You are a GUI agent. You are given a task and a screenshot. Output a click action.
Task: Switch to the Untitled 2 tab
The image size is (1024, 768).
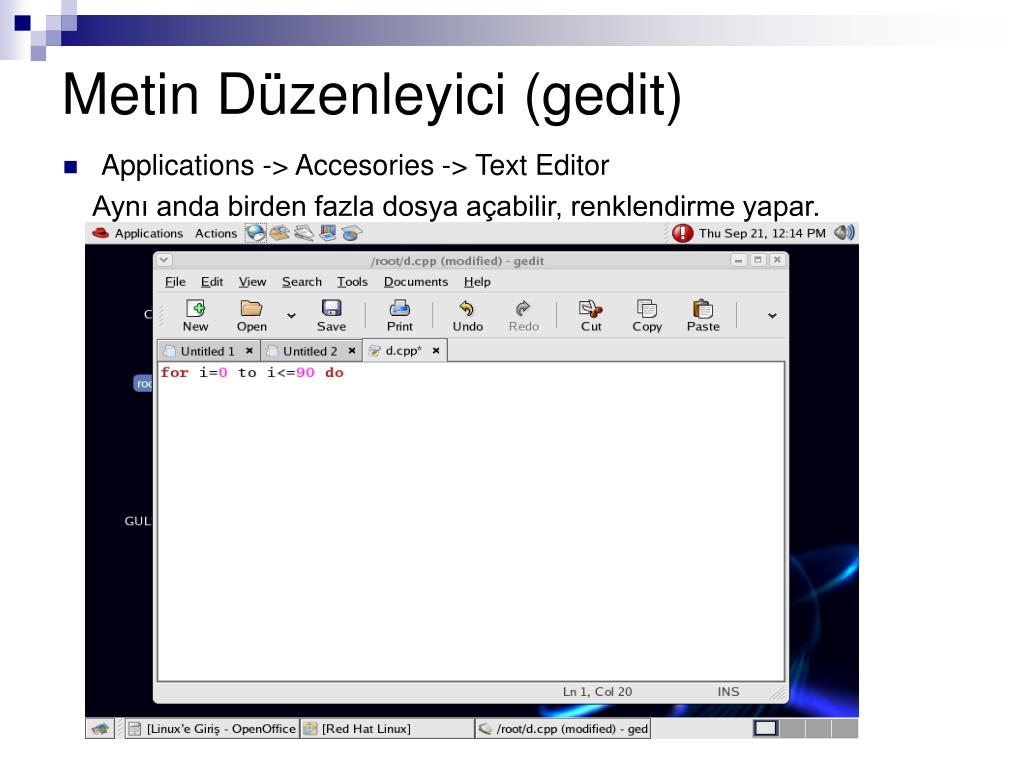point(310,351)
